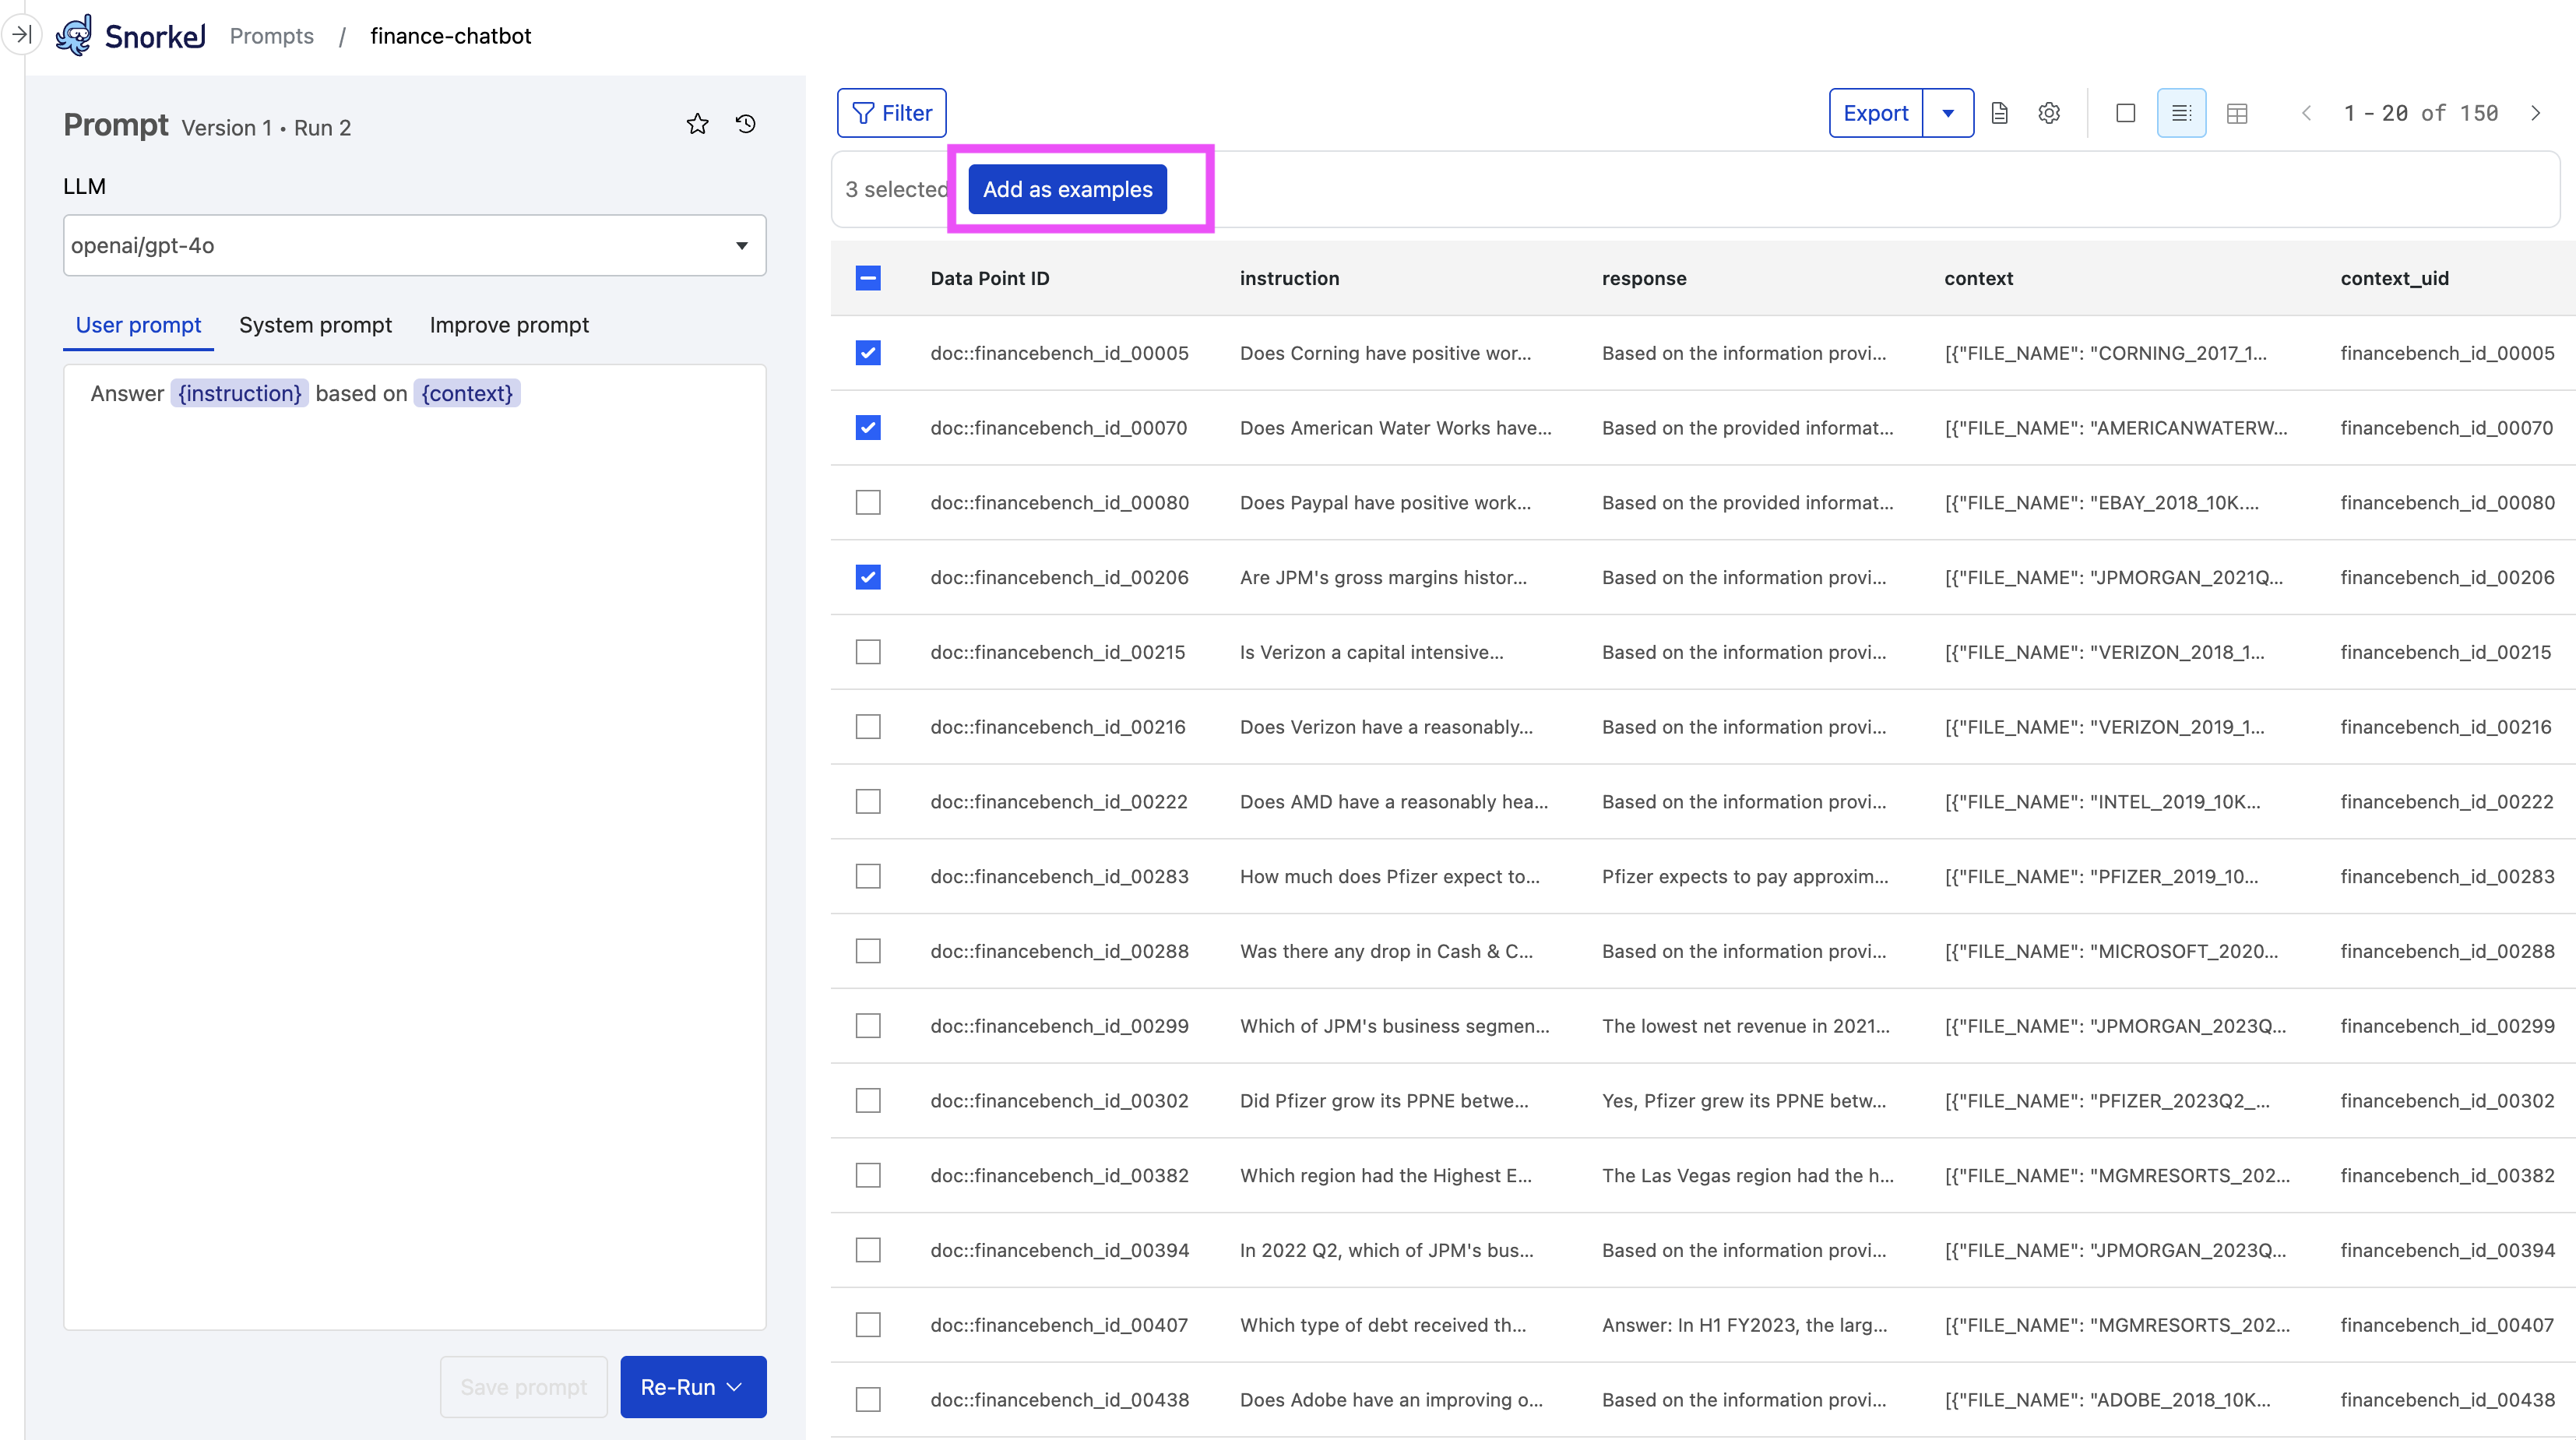The height and width of the screenshot is (1440, 2576).
Task: Click the Data Point ID column header
Action: [x=989, y=278]
